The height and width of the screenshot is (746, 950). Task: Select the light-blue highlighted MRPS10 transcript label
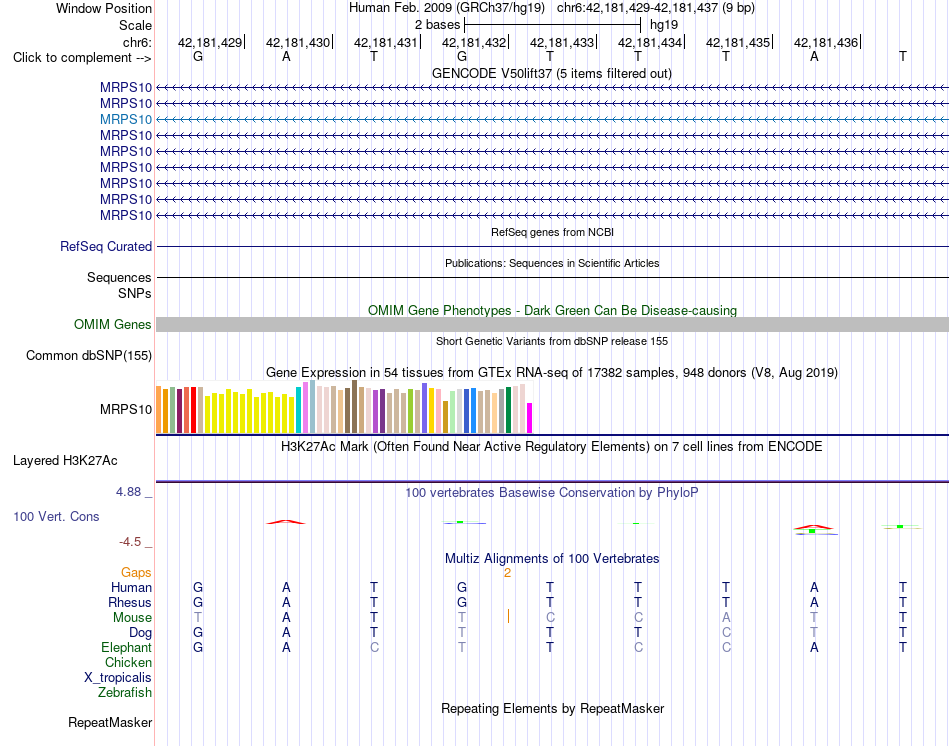tap(126, 119)
